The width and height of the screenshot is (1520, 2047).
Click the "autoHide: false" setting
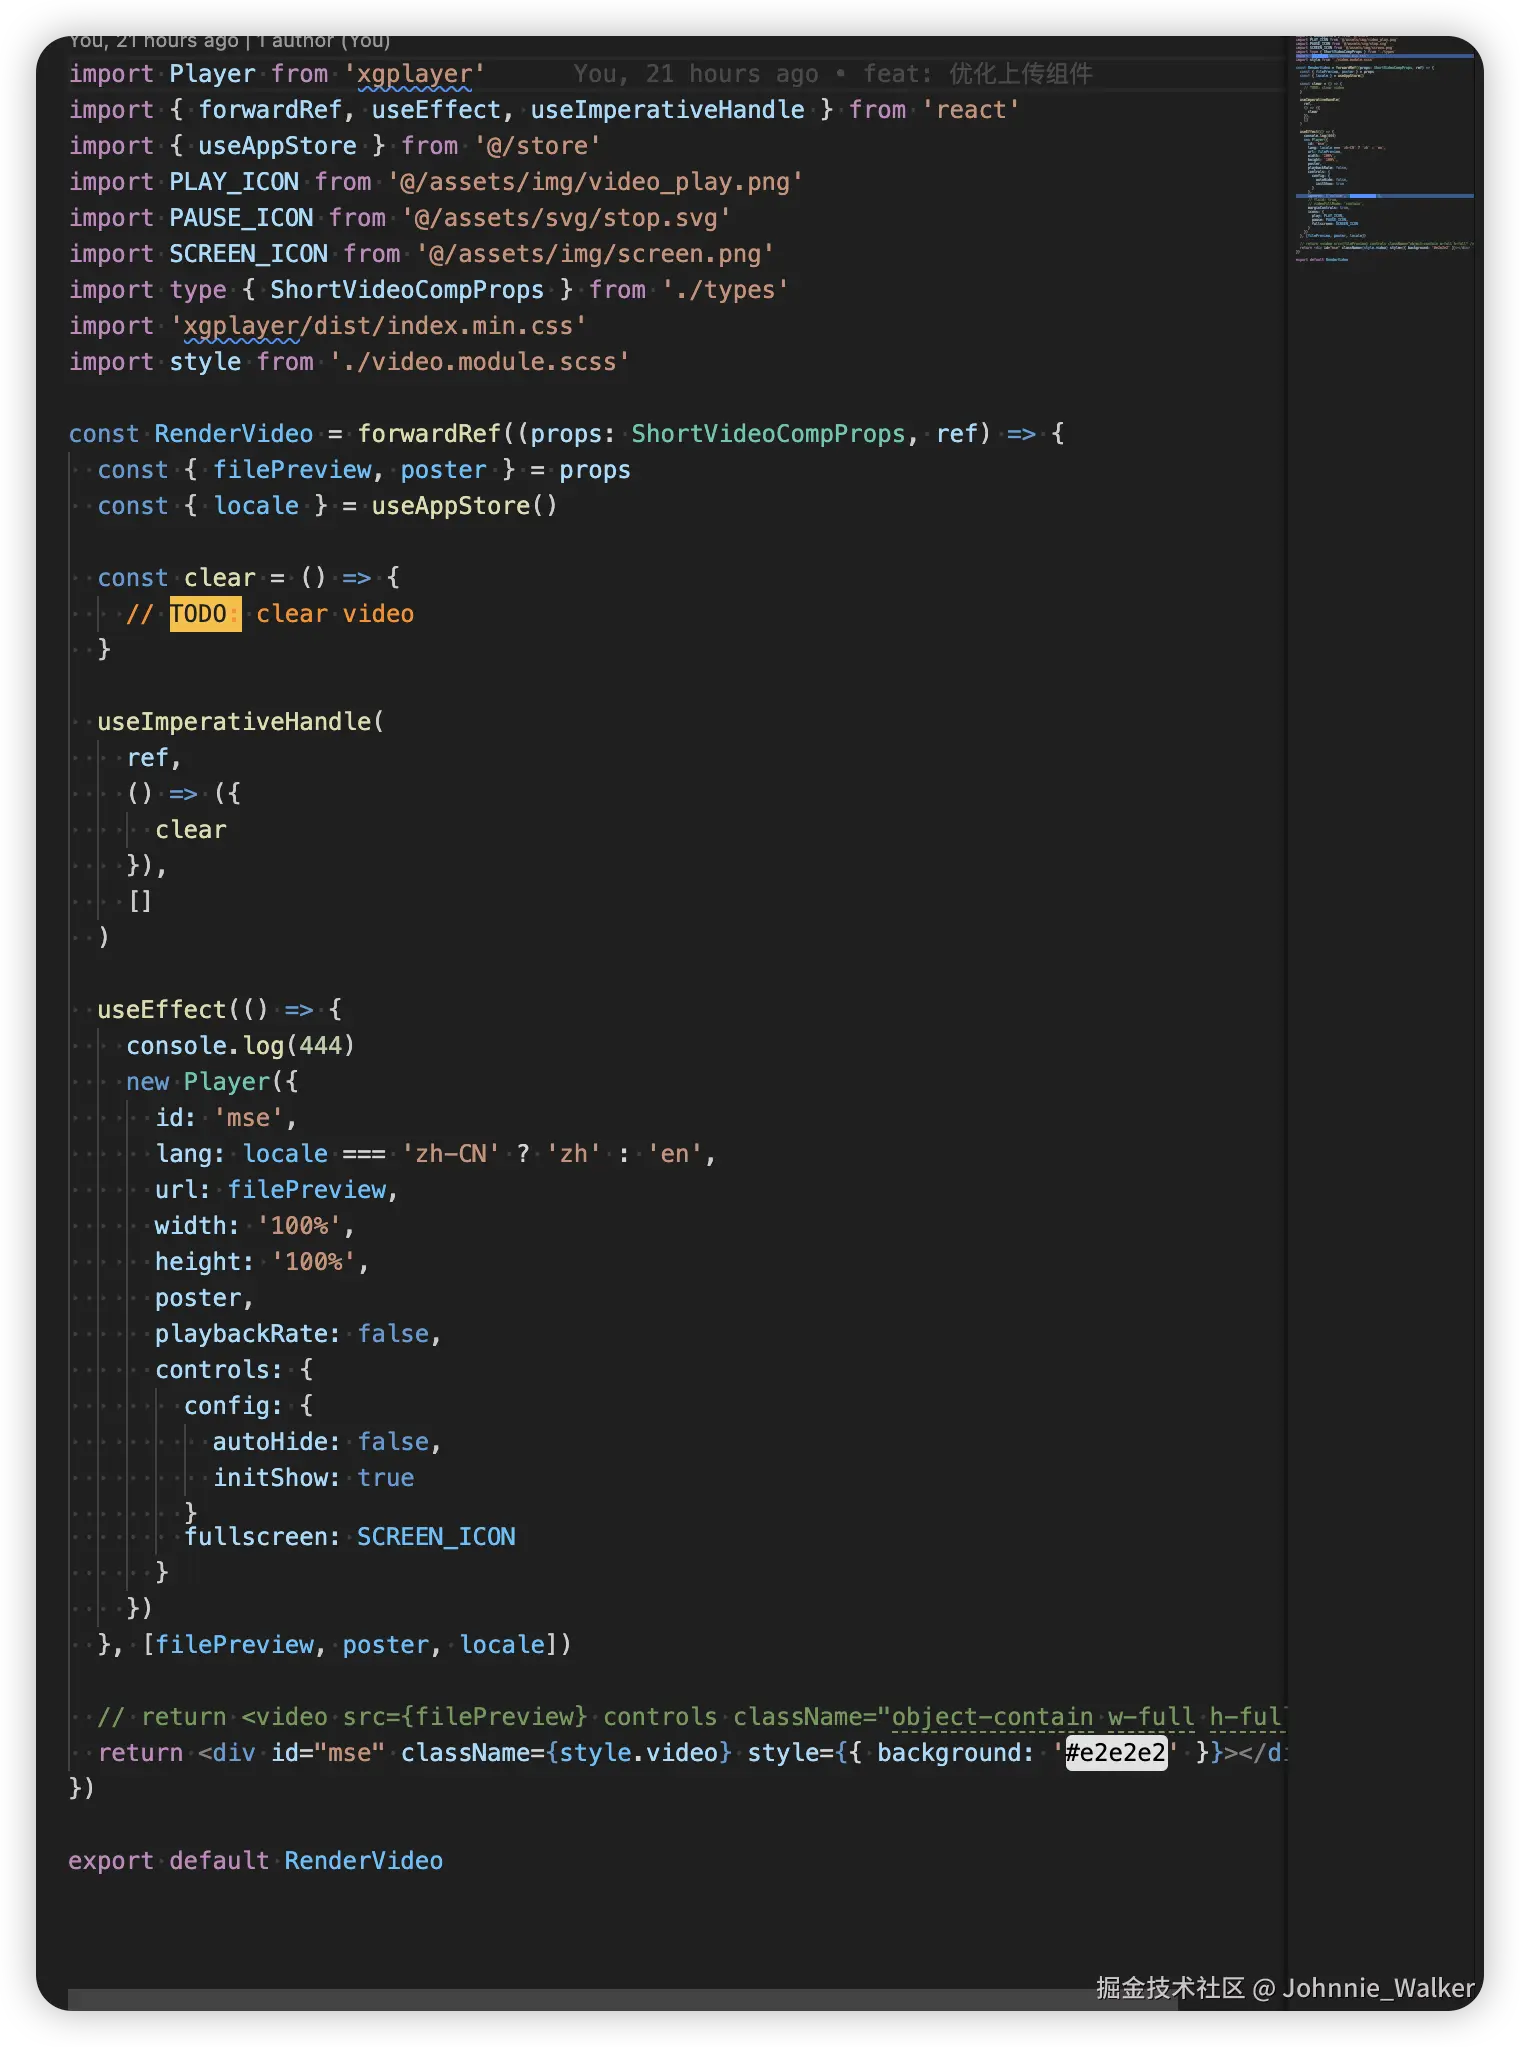pyautogui.click(x=327, y=1442)
